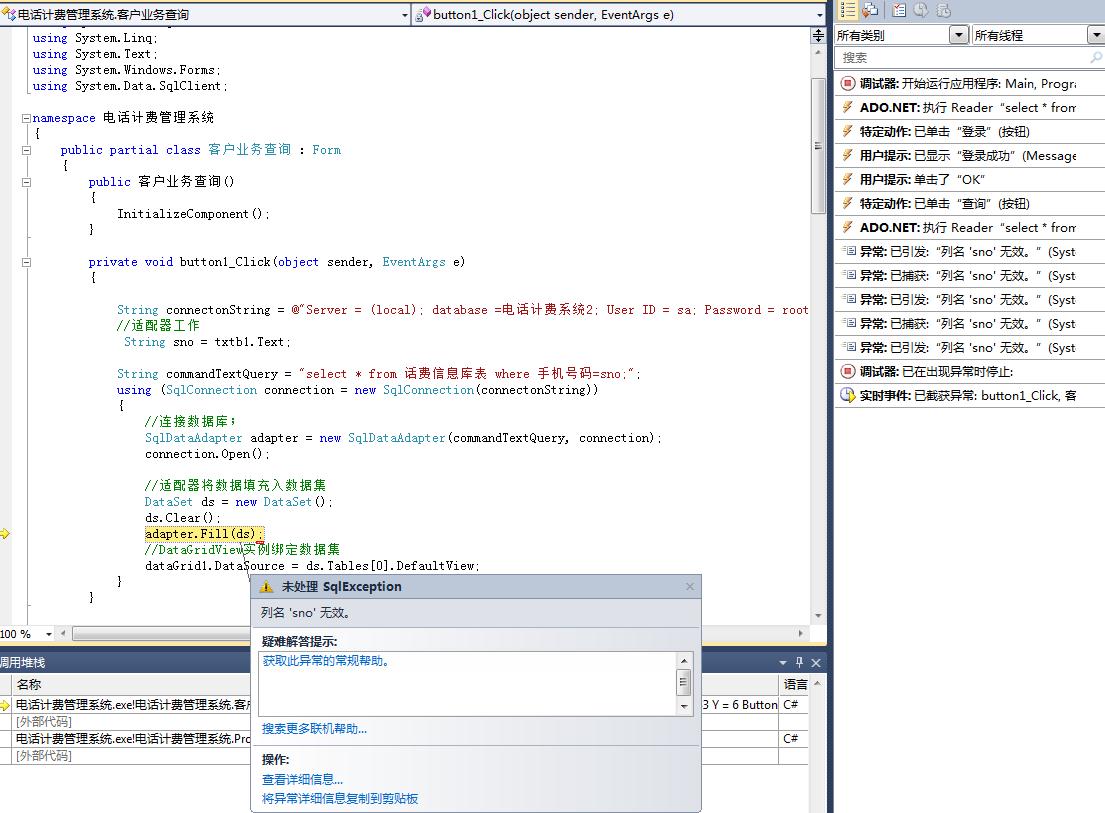The height and width of the screenshot is (813, 1105).
Task: Click the split editor handle above vertical scrollbar
Action: tap(818, 36)
